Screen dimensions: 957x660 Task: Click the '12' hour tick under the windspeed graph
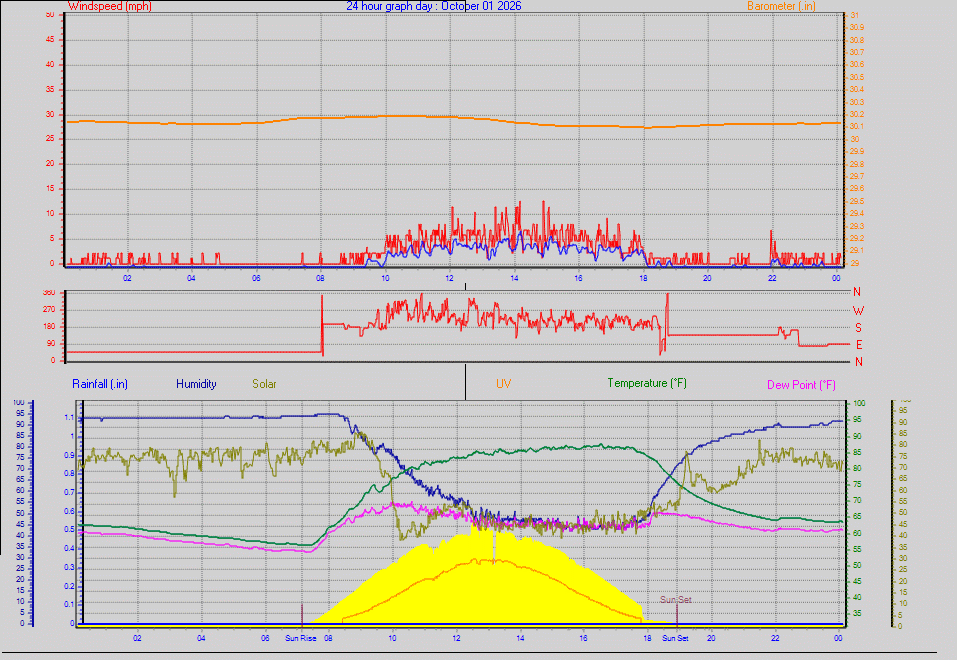pos(450,278)
